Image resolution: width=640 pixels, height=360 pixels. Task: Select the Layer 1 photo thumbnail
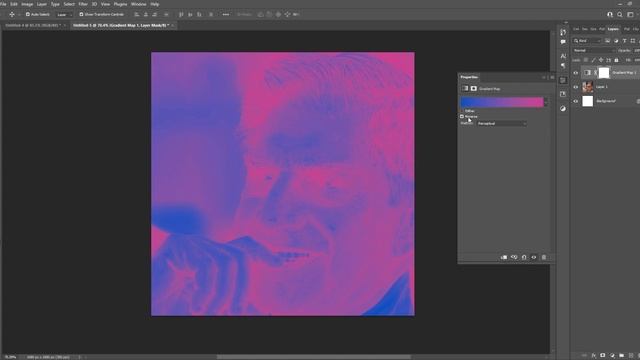click(587, 87)
